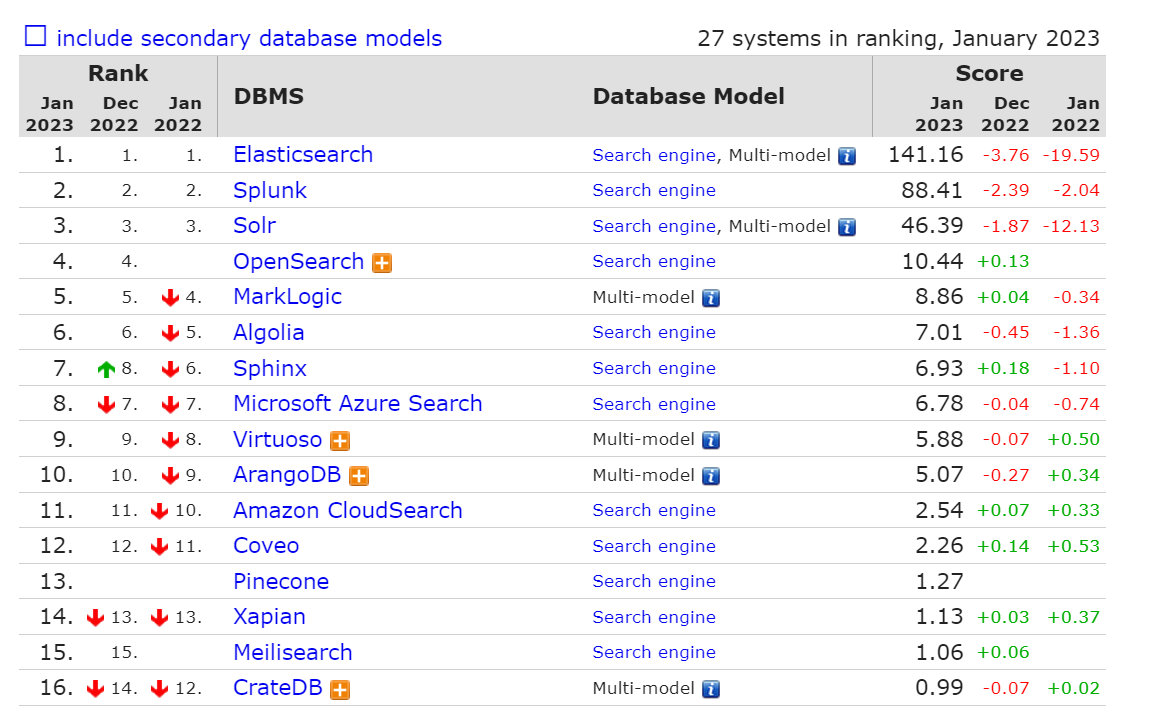Click the Search engine link in Xapian row
Image resolution: width=1175 pixels, height=710 pixels.
[x=653, y=617]
